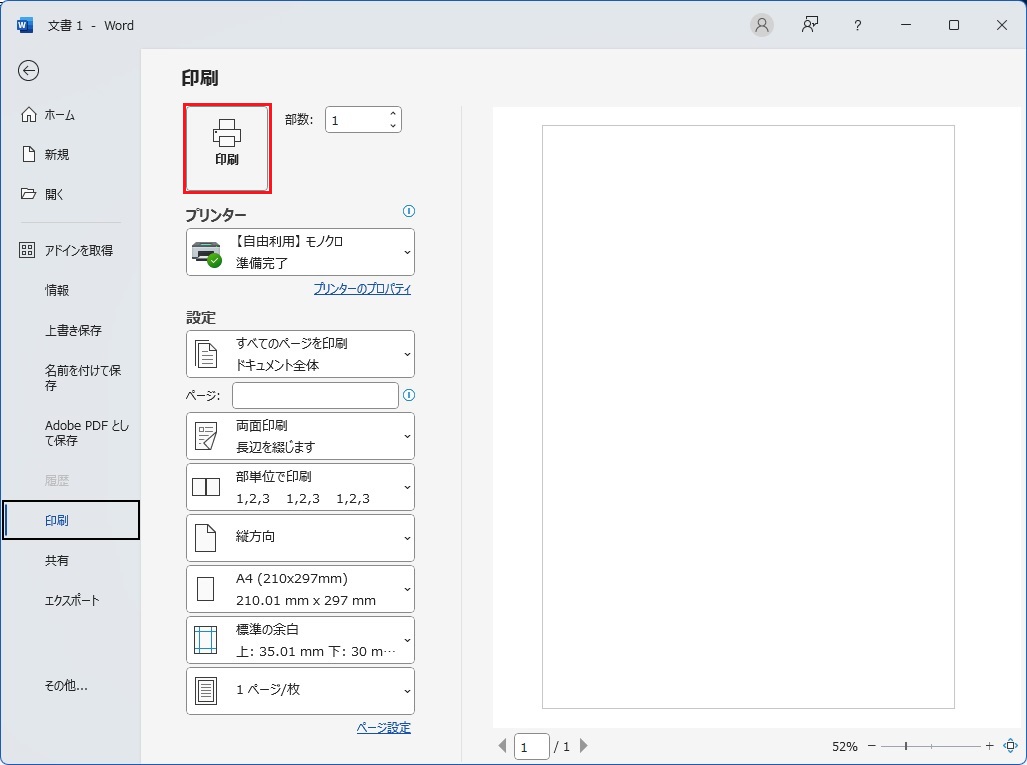This screenshot has height=765, width=1027.
Task: Click the ページ設定 link
Action: point(383,728)
